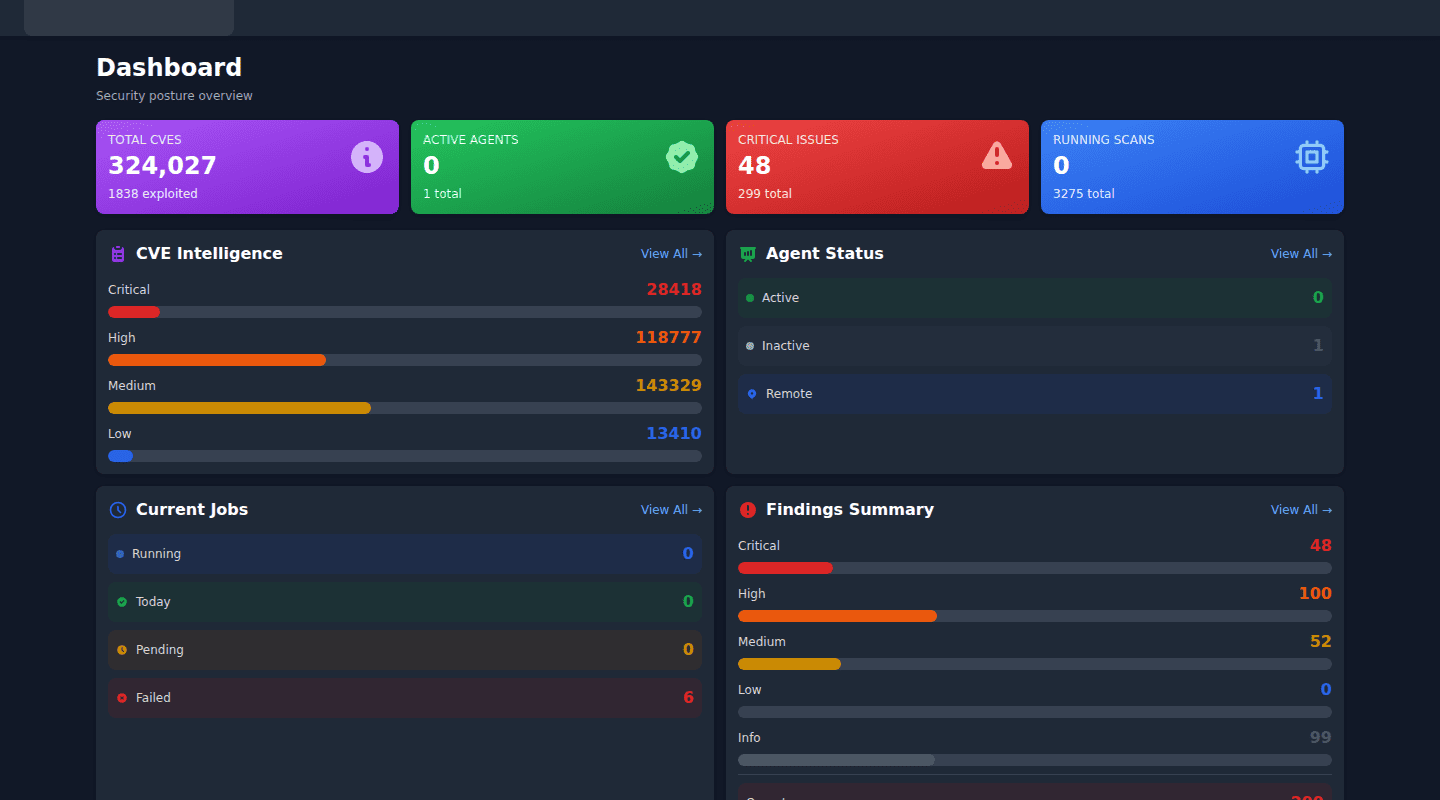Click the Medium findings bar in Findings Summary
1440x800 pixels.
[x=1035, y=664]
